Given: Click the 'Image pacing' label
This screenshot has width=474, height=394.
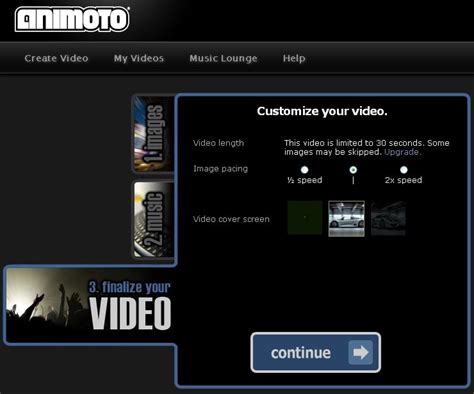Looking at the screenshot, I should click(x=220, y=169).
